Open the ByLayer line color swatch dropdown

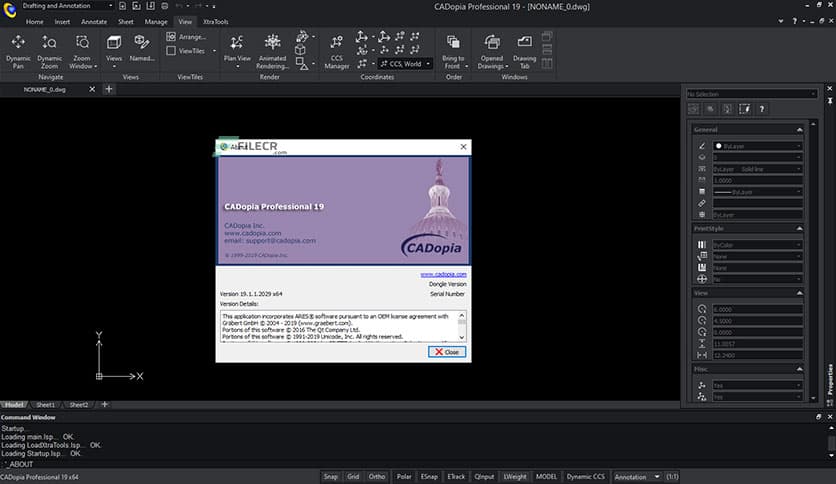[x=758, y=146]
